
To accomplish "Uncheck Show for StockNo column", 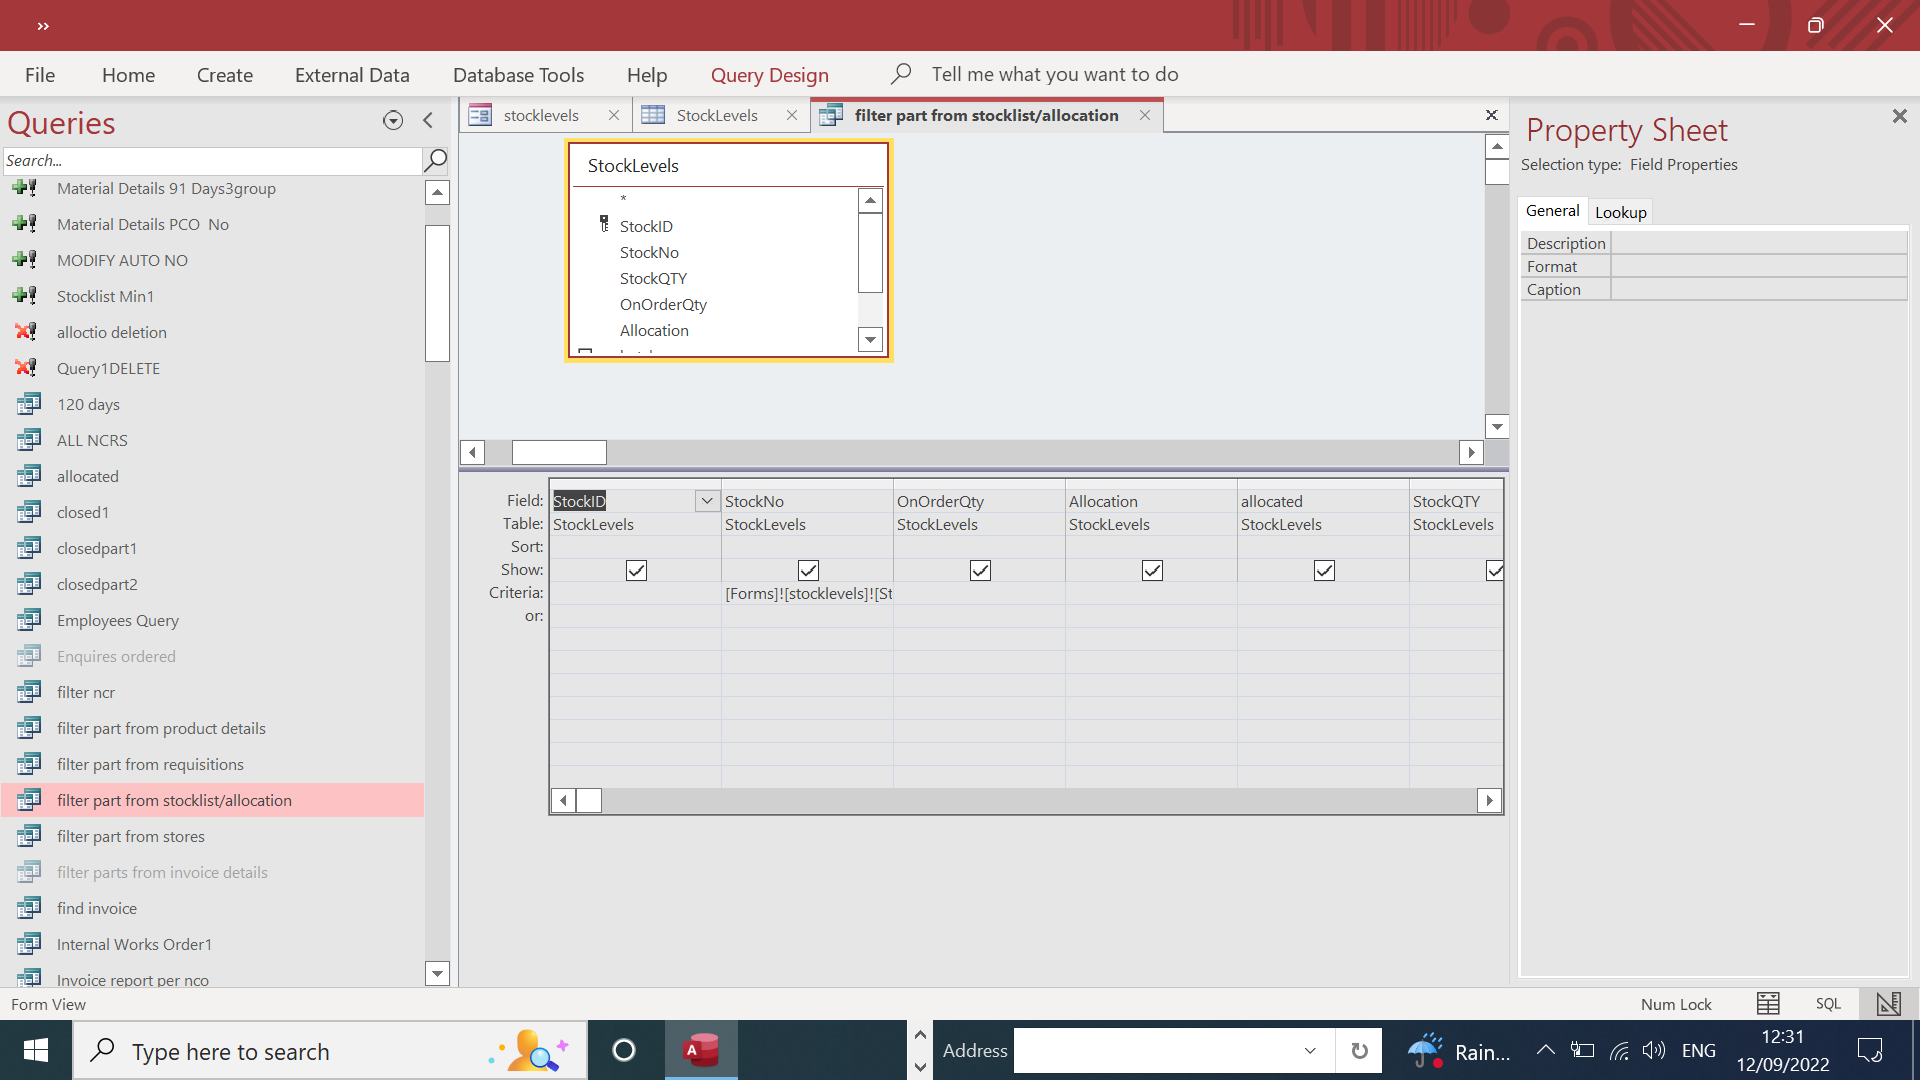I will (808, 570).
